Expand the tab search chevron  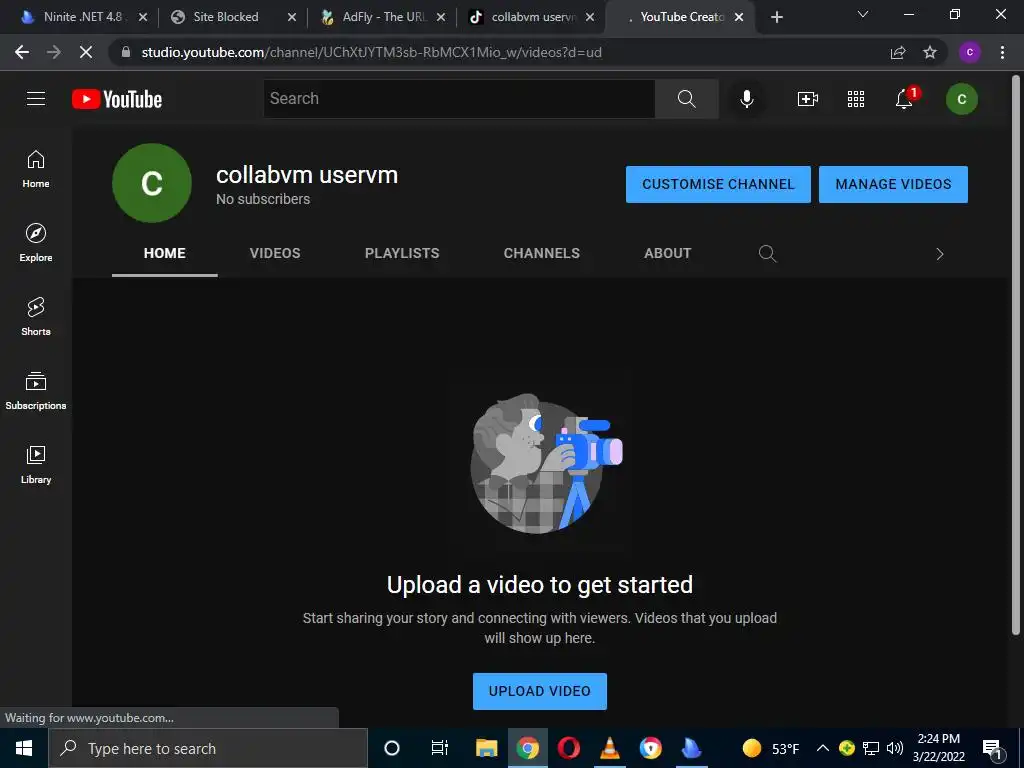(x=863, y=14)
